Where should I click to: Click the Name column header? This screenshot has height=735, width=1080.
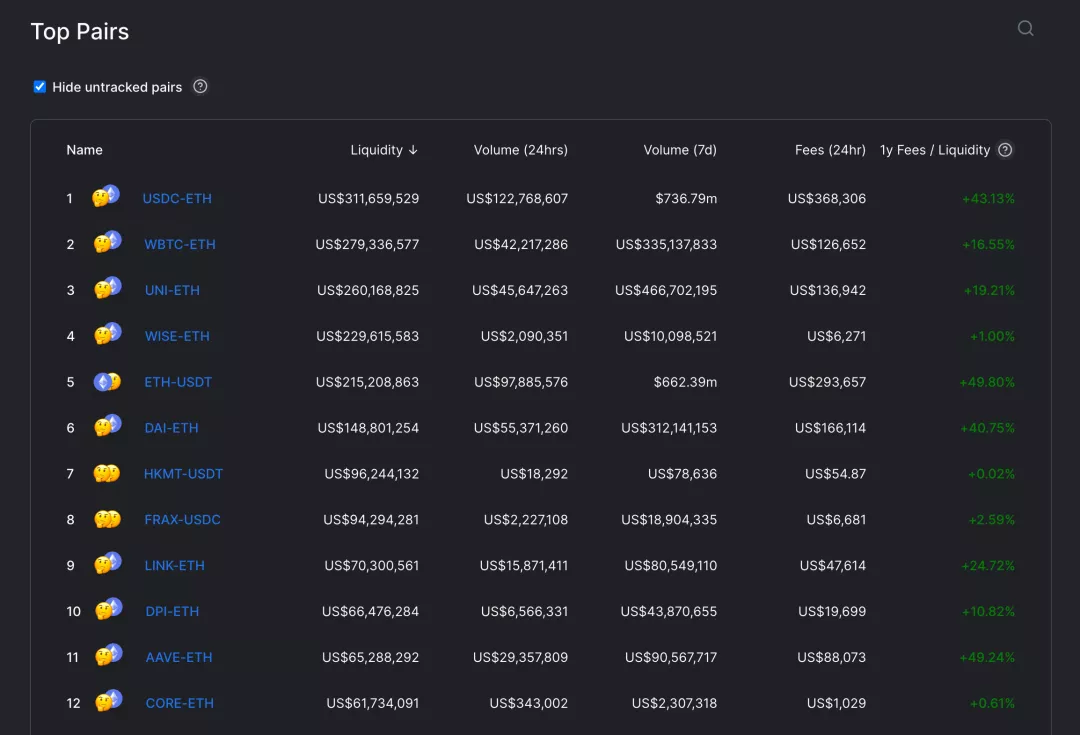[x=84, y=150]
